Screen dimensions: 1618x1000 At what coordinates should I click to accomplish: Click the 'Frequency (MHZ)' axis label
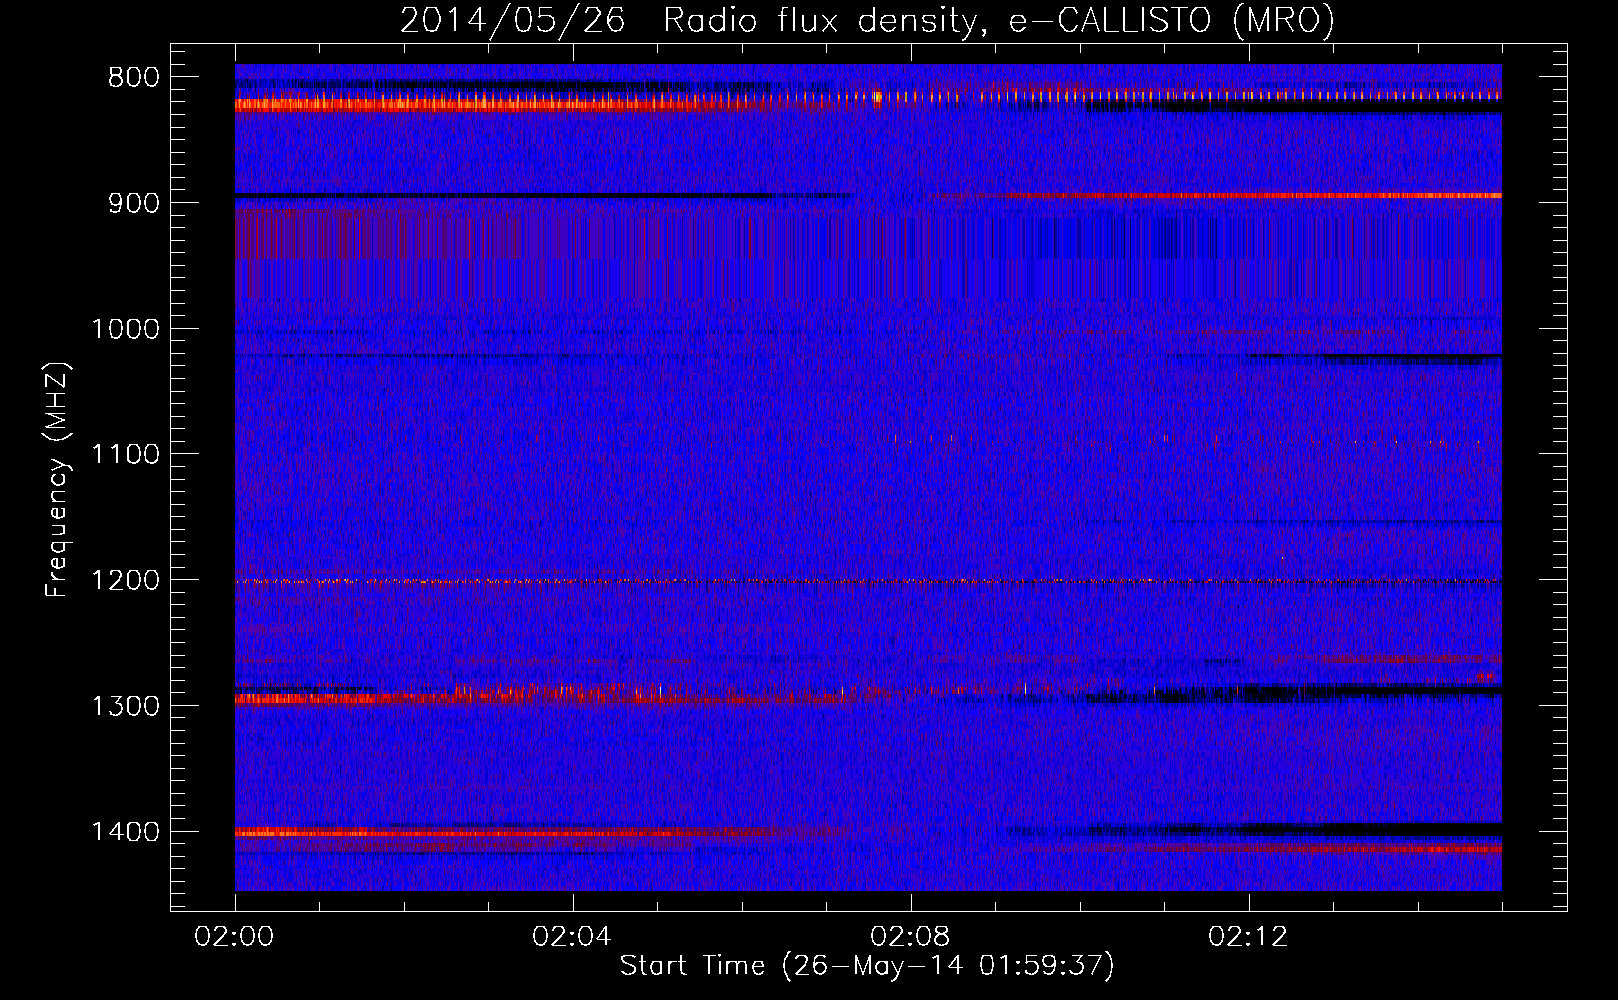[x=57, y=480]
